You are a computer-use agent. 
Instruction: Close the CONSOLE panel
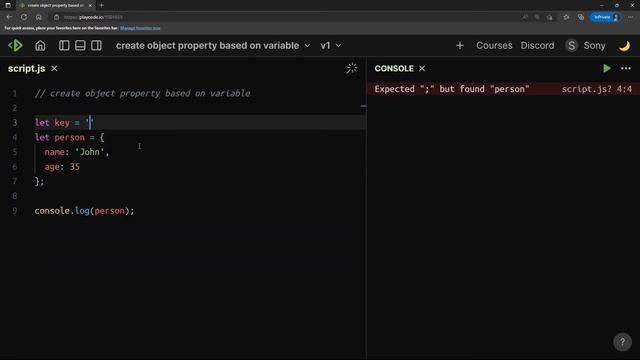[422, 69]
